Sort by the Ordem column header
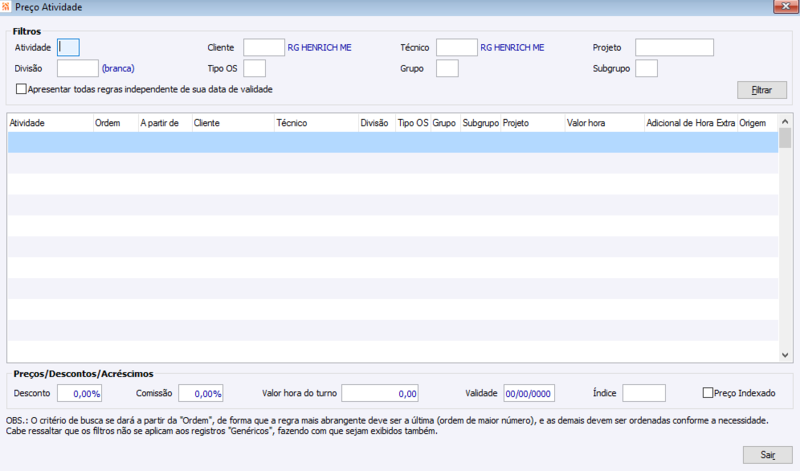The image size is (800, 471). pos(116,123)
